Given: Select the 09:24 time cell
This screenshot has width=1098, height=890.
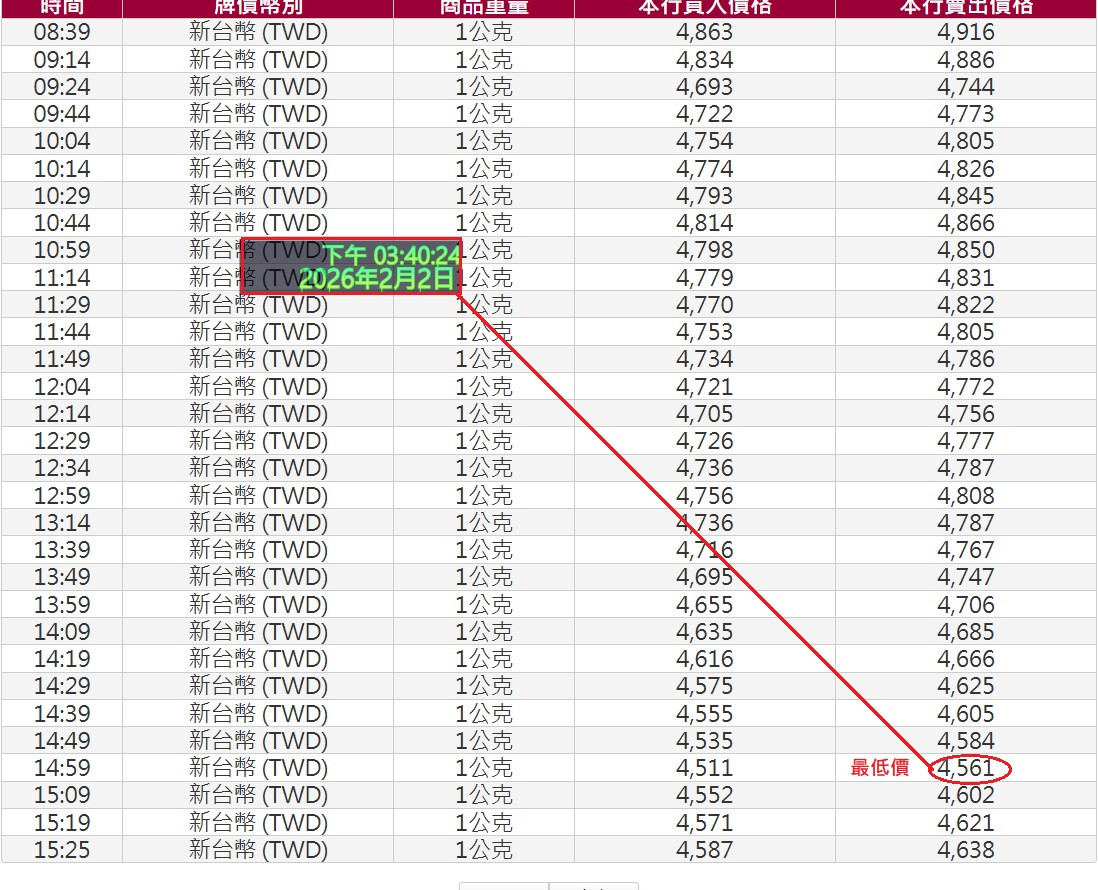Looking at the screenshot, I should tap(62, 87).
